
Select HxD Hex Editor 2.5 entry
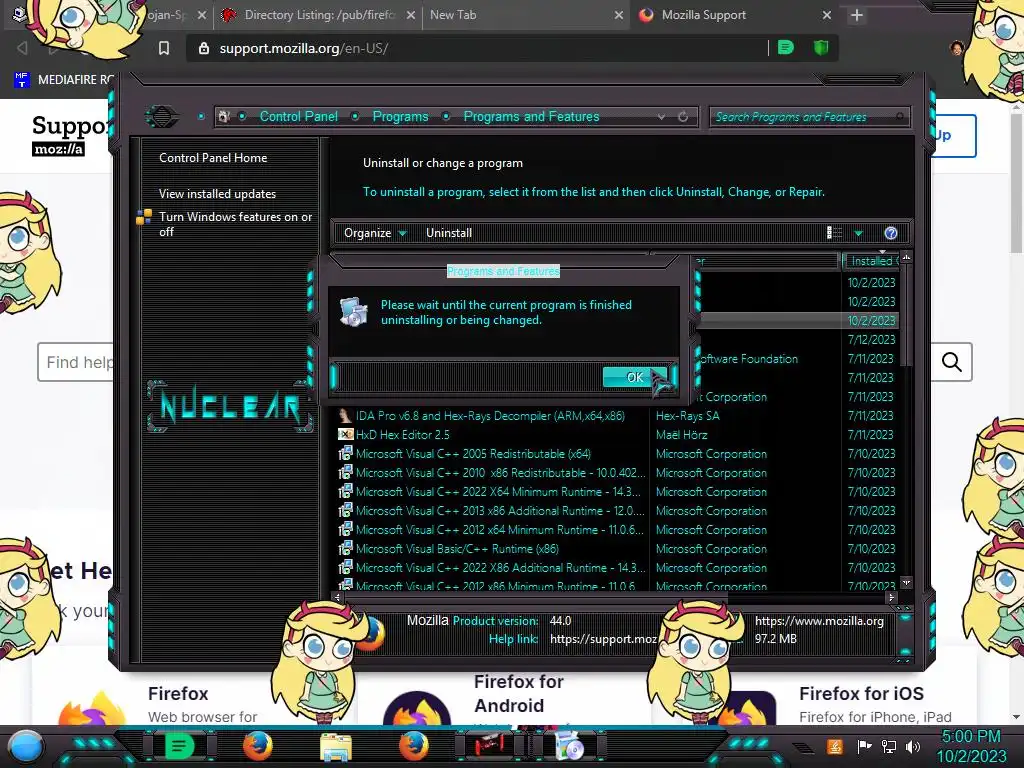click(403, 434)
